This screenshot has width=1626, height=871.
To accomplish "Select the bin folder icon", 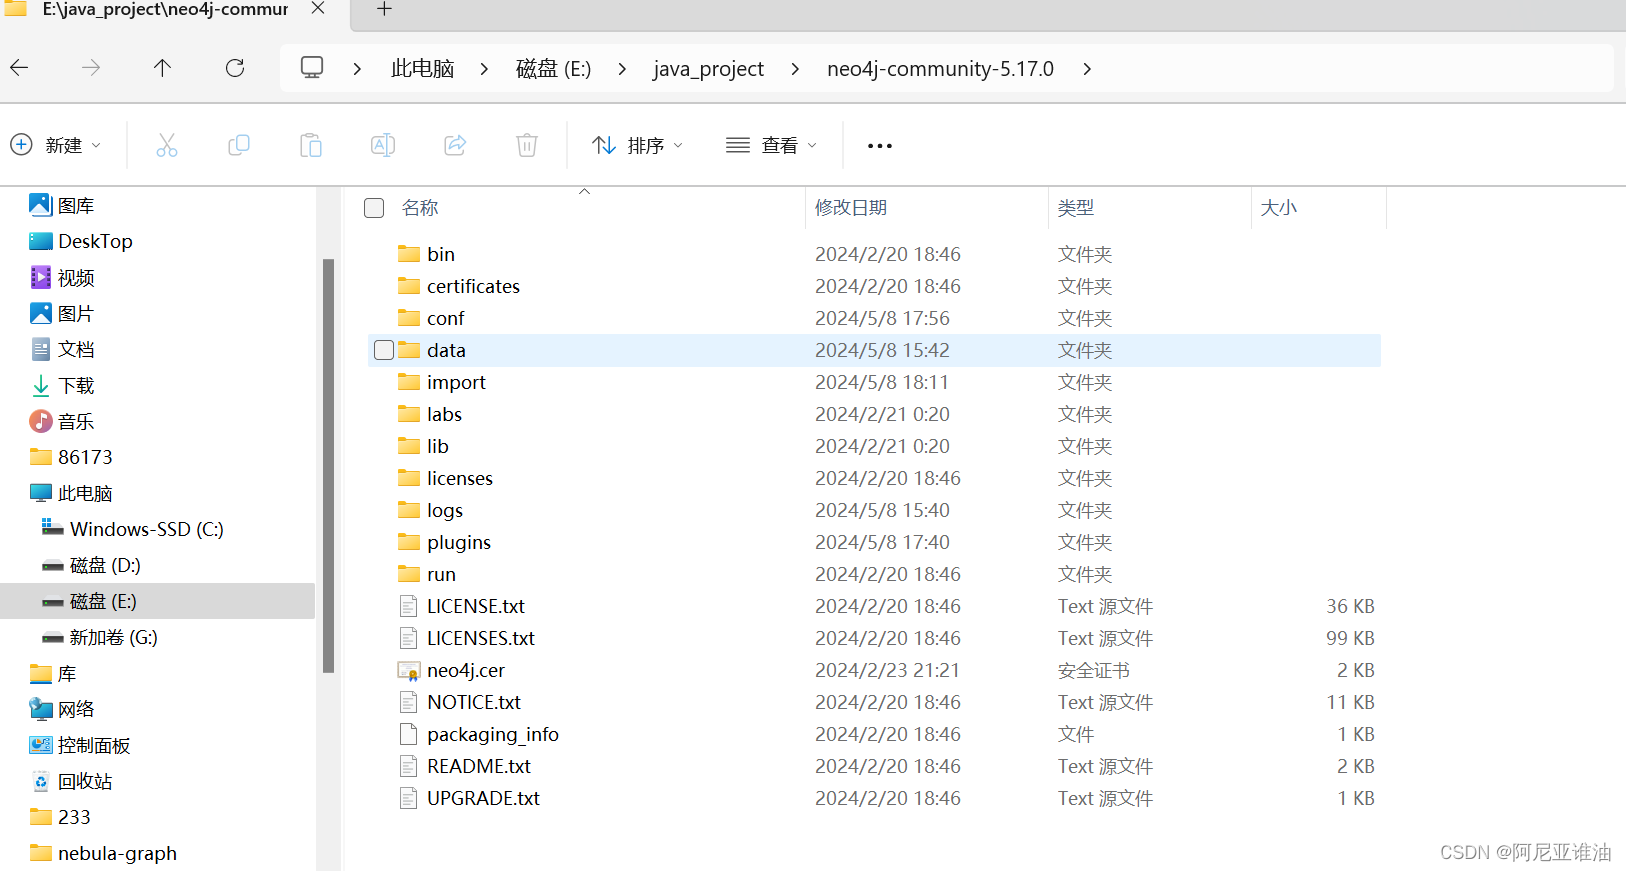I will pos(409,254).
